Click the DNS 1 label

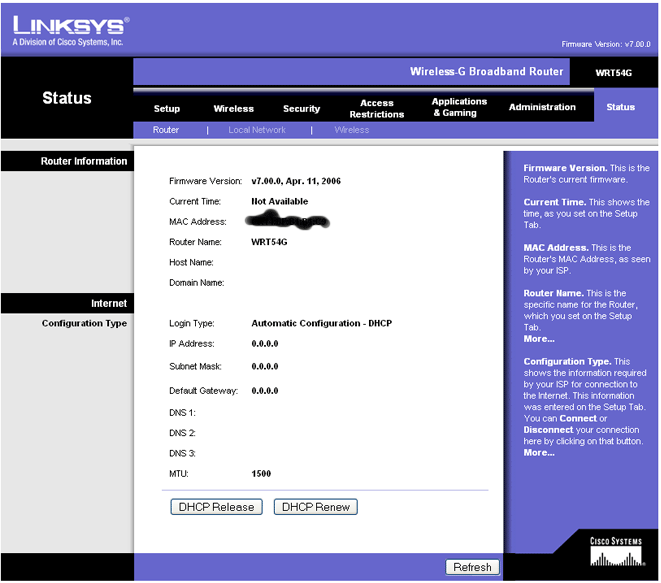click(182, 413)
